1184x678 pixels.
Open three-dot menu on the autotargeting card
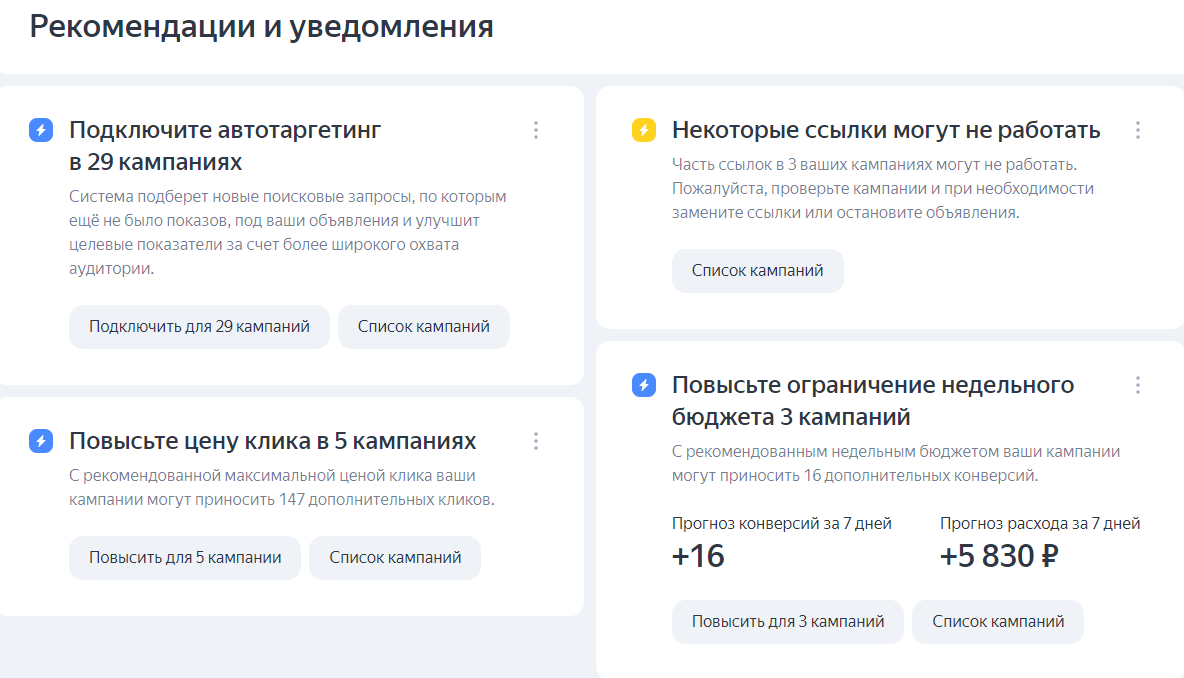(536, 130)
